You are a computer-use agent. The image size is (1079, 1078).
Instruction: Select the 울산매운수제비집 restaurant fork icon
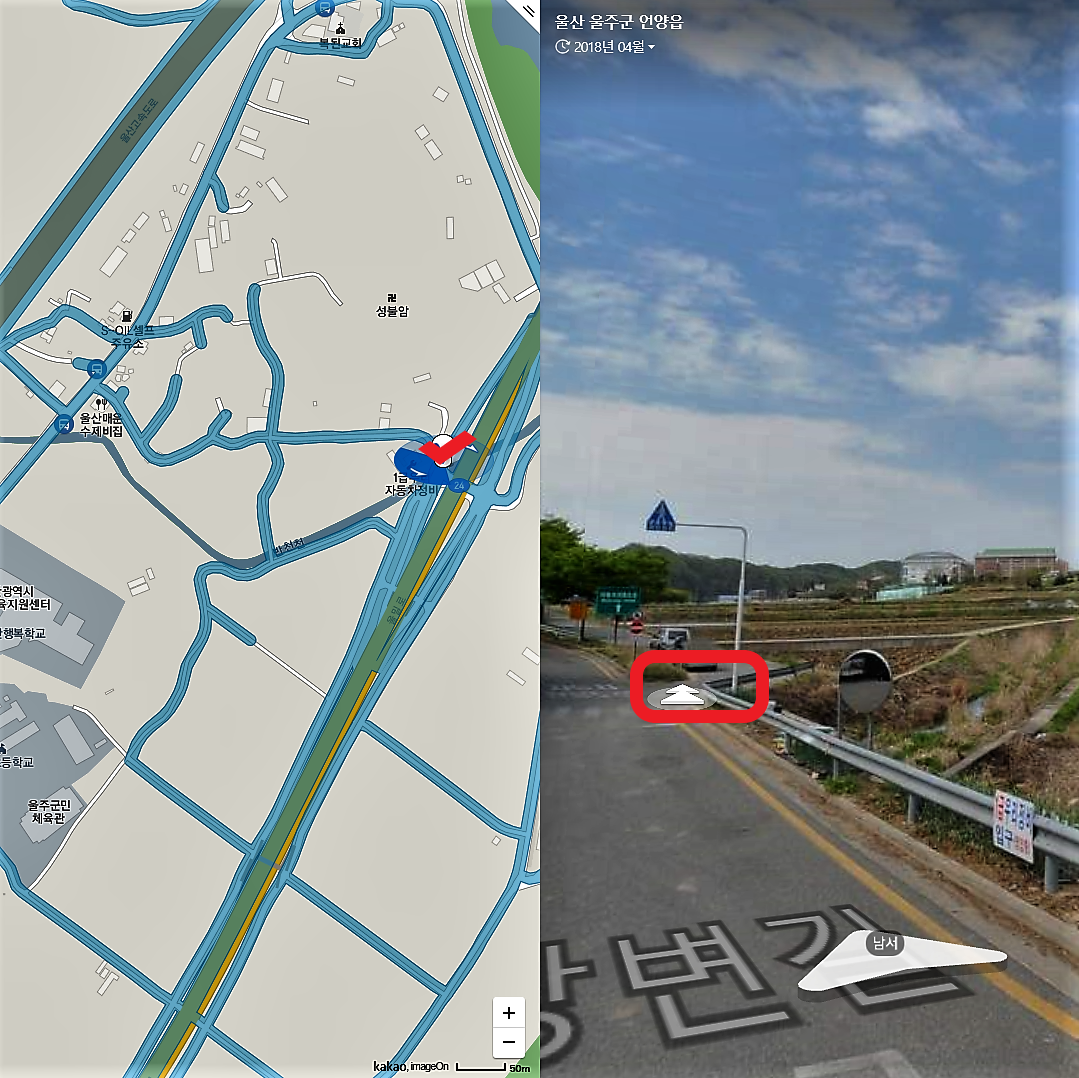[x=101, y=404]
